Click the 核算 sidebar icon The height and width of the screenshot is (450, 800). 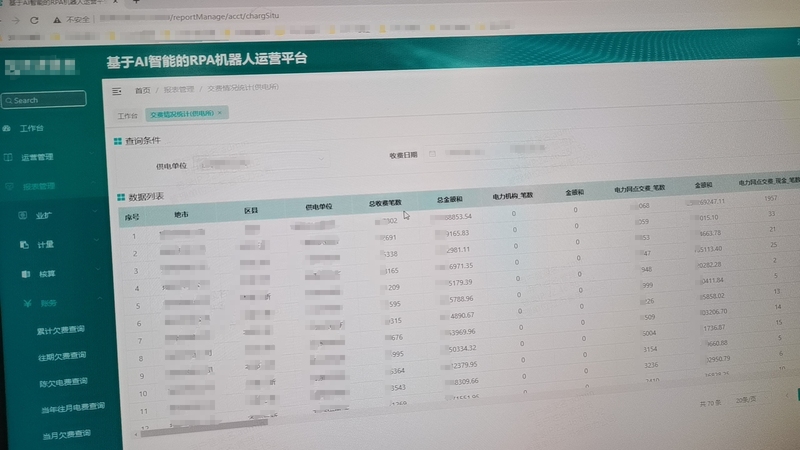(26, 274)
